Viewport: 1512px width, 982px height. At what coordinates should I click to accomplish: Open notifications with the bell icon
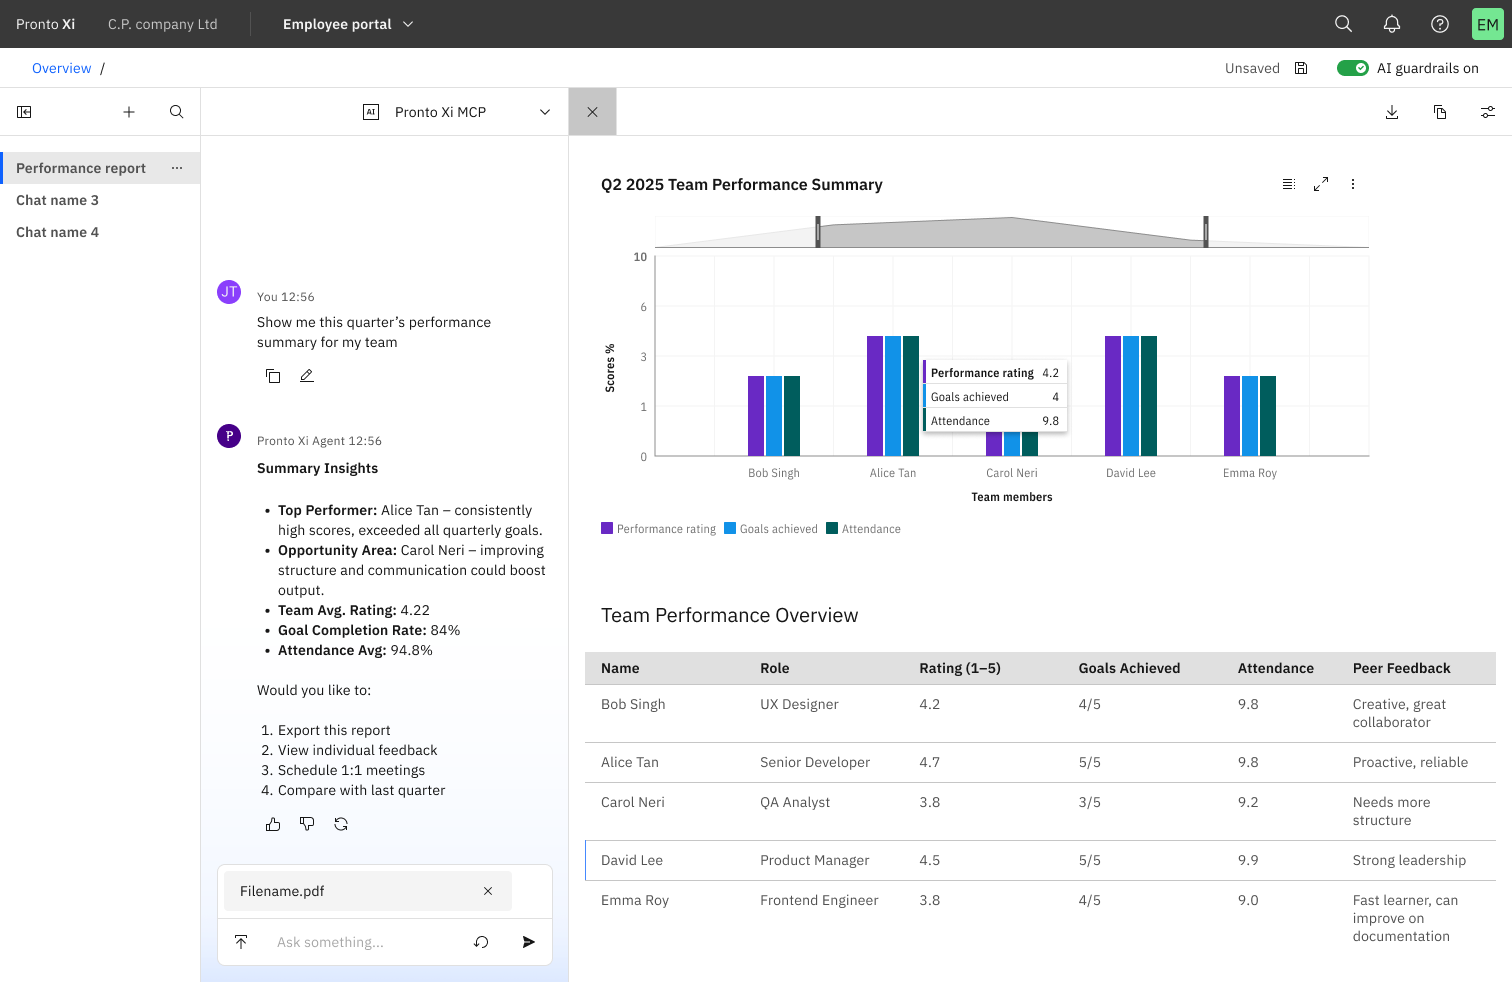pos(1391,23)
